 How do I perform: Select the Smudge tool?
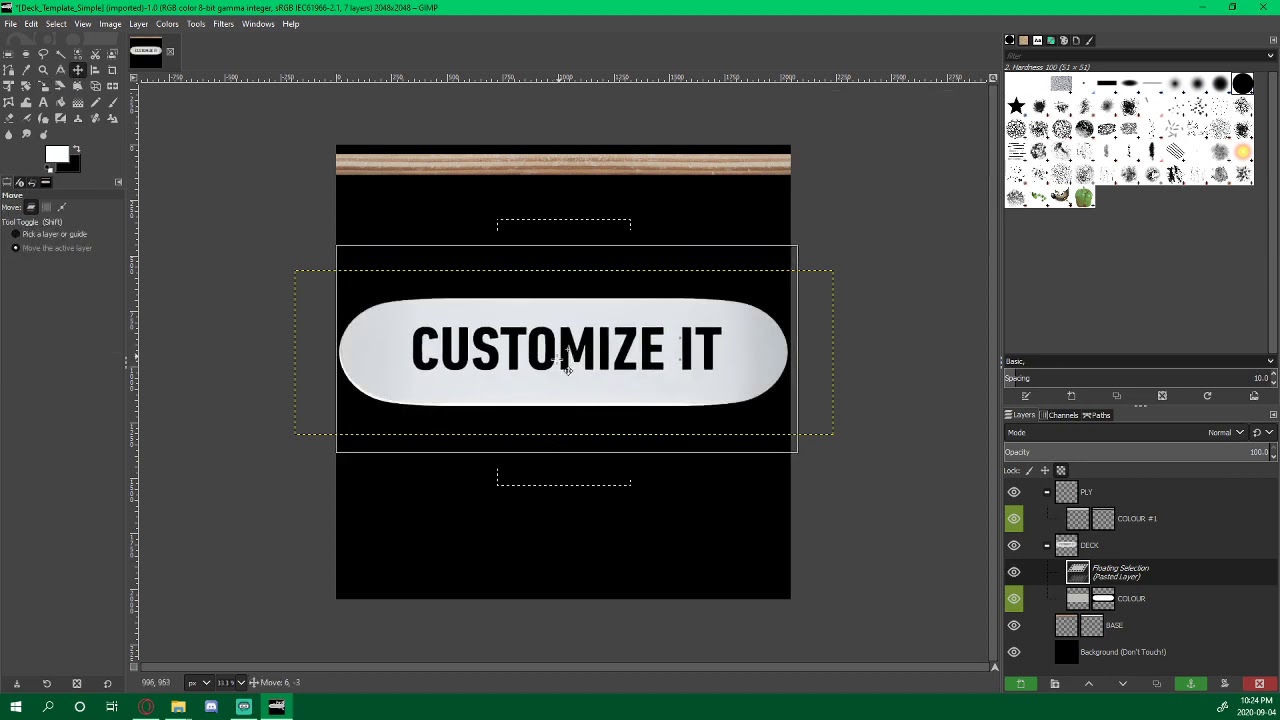(26, 135)
